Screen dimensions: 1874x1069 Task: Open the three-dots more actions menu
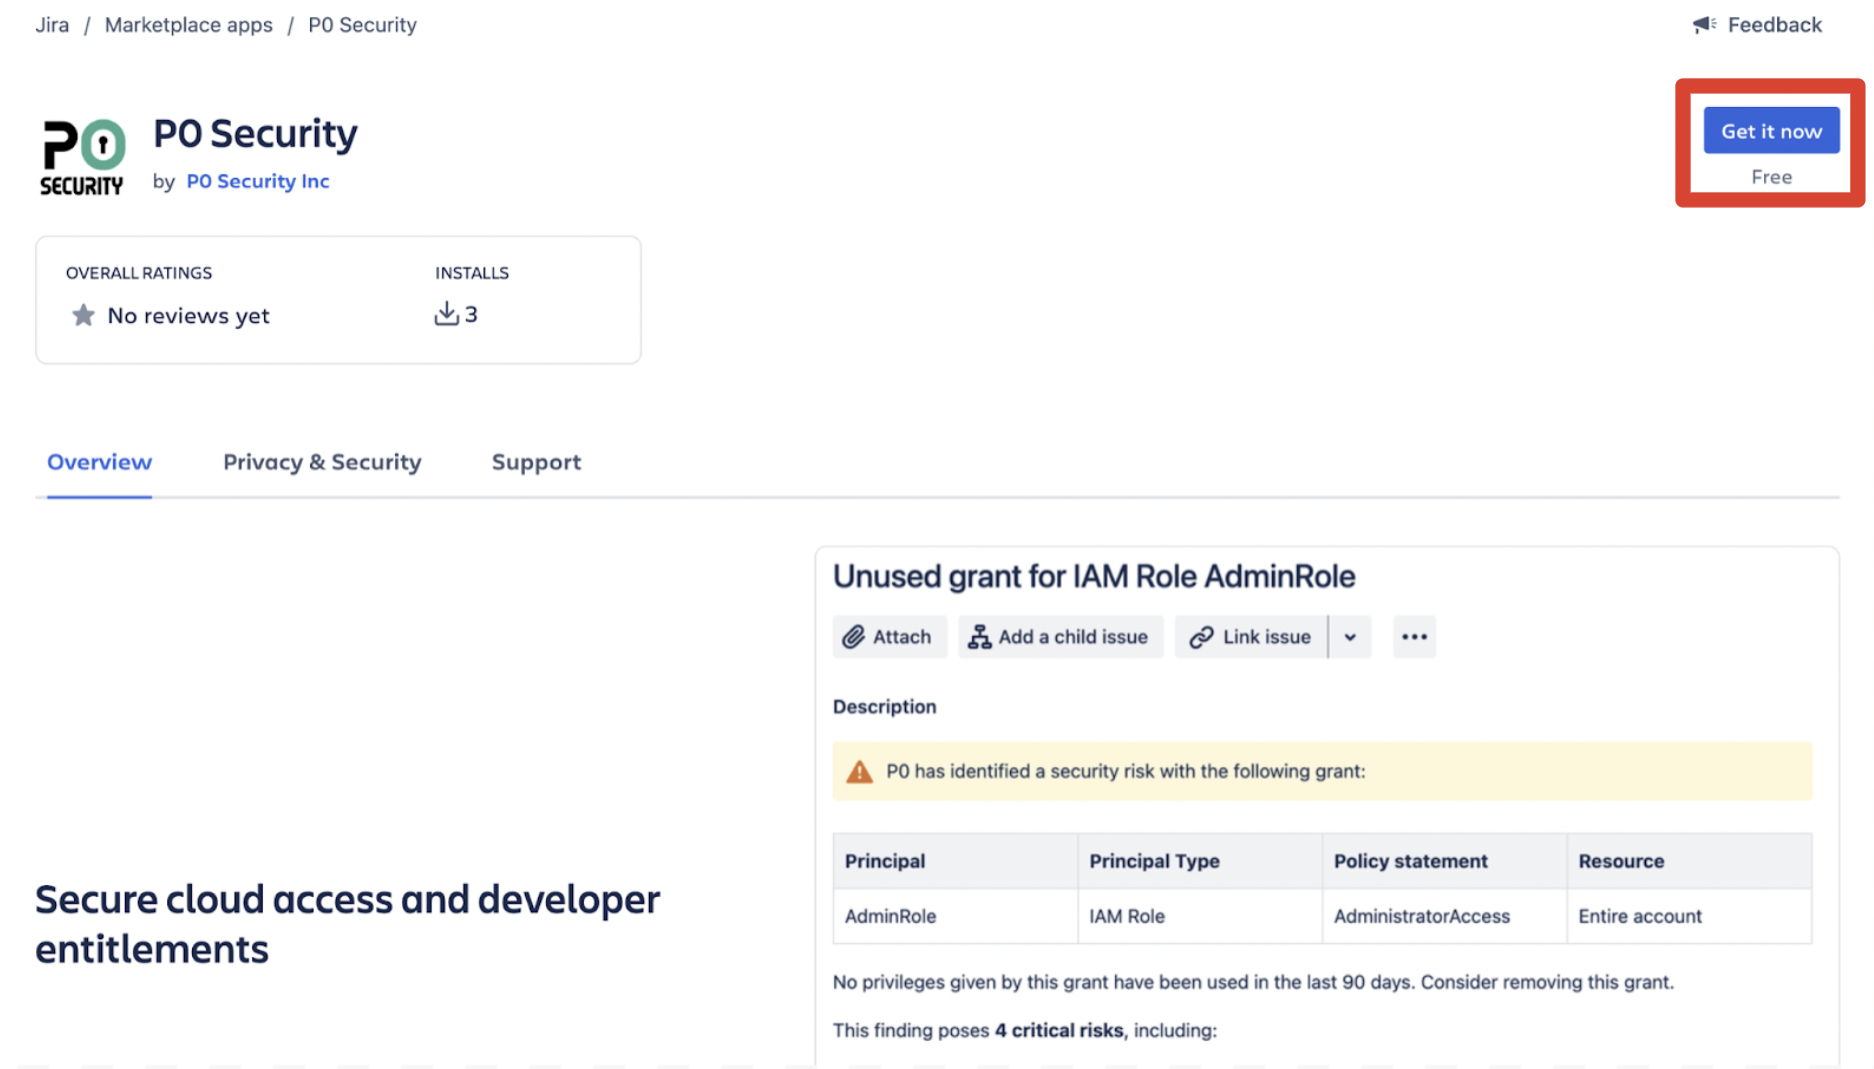click(x=1414, y=637)
